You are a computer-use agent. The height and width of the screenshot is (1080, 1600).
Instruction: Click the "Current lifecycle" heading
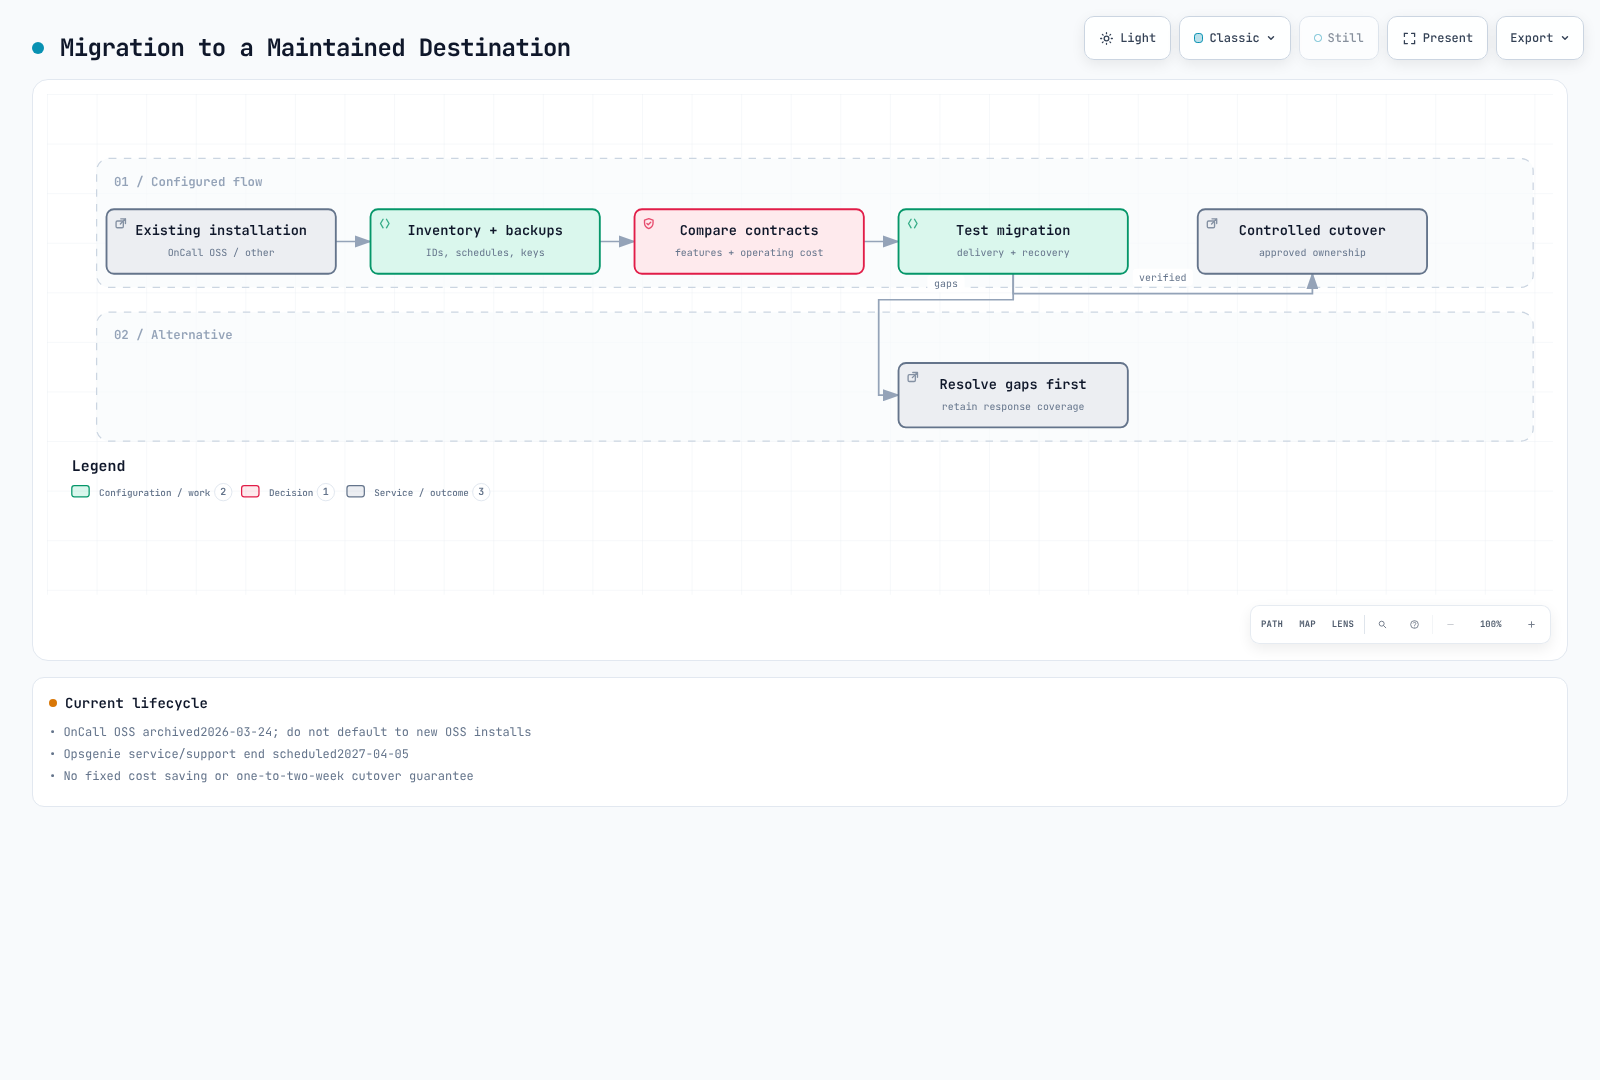click(136, 703)
